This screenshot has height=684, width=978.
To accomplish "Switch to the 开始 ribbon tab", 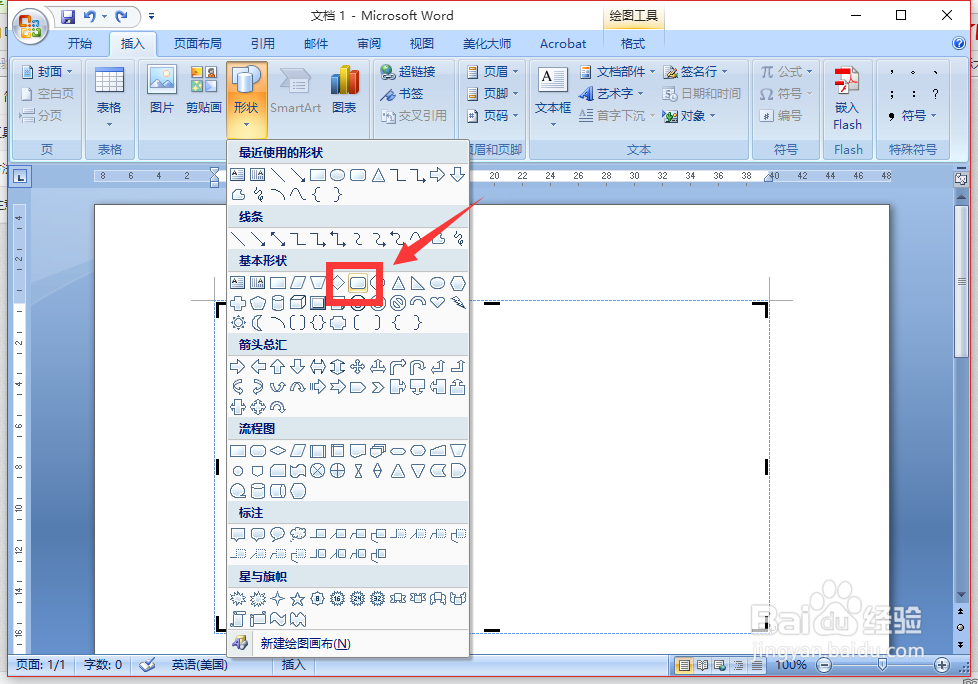I will 79,43.
